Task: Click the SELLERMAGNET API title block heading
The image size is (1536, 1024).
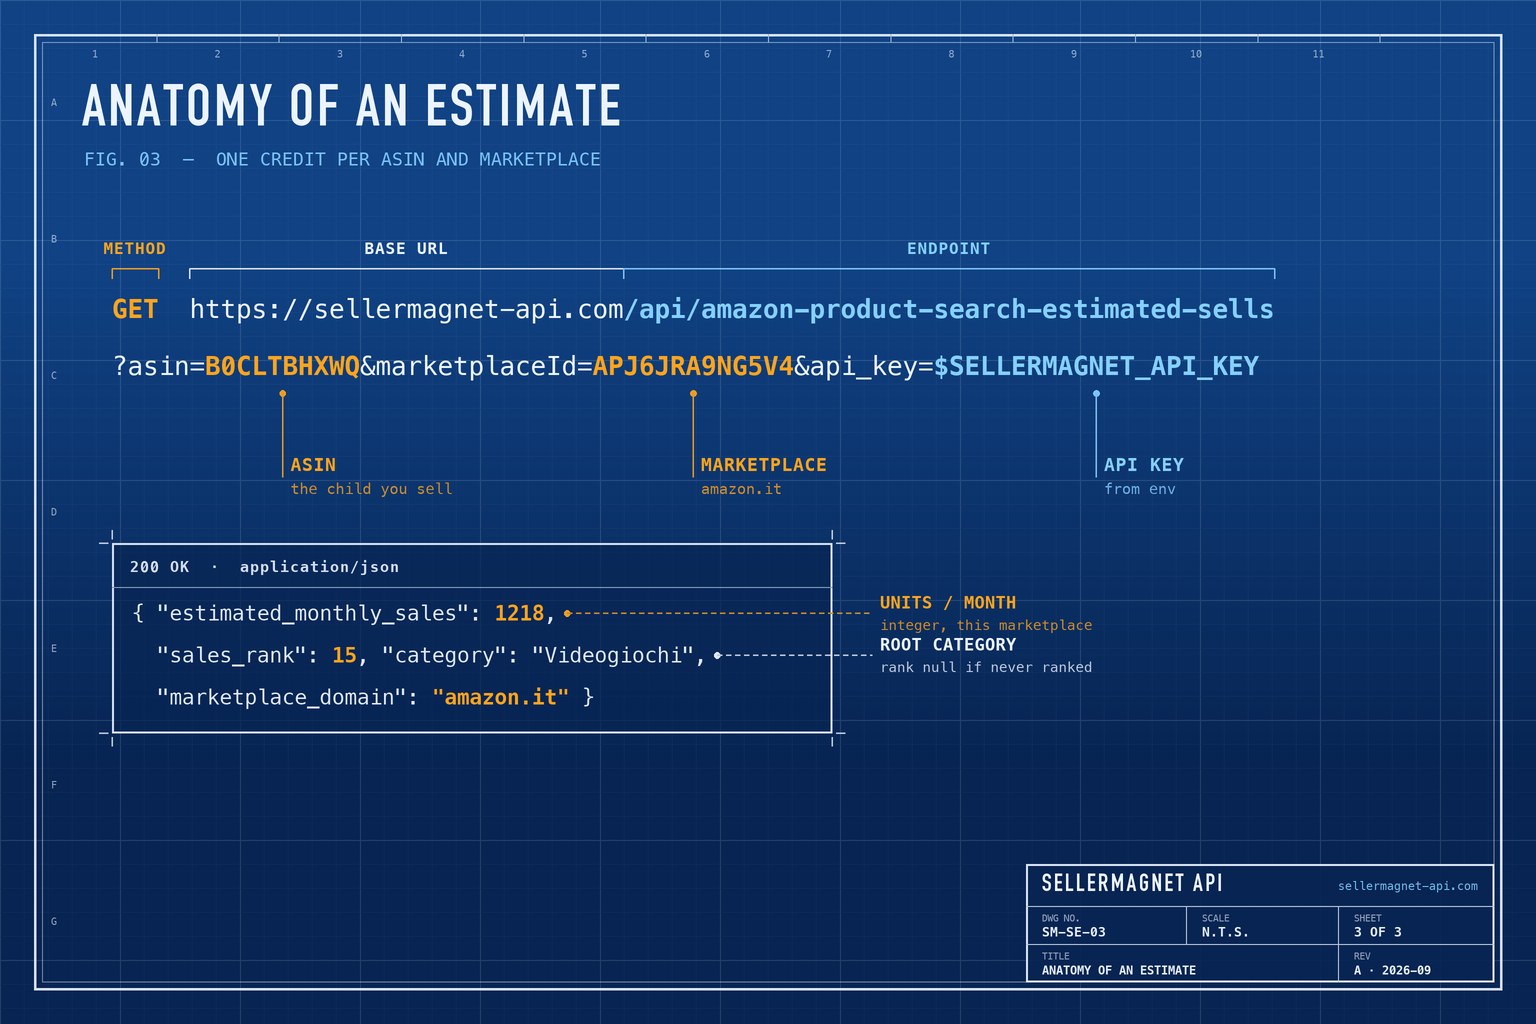Action: click(x=1132, y=883)
